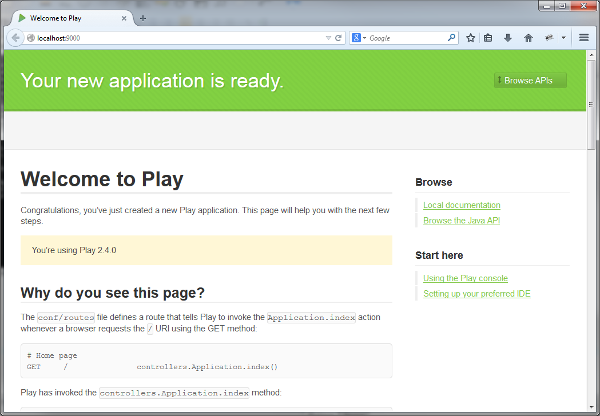This screenshot has width=600, height=416.
Task: Close the browser window
Action: point(584,6)
